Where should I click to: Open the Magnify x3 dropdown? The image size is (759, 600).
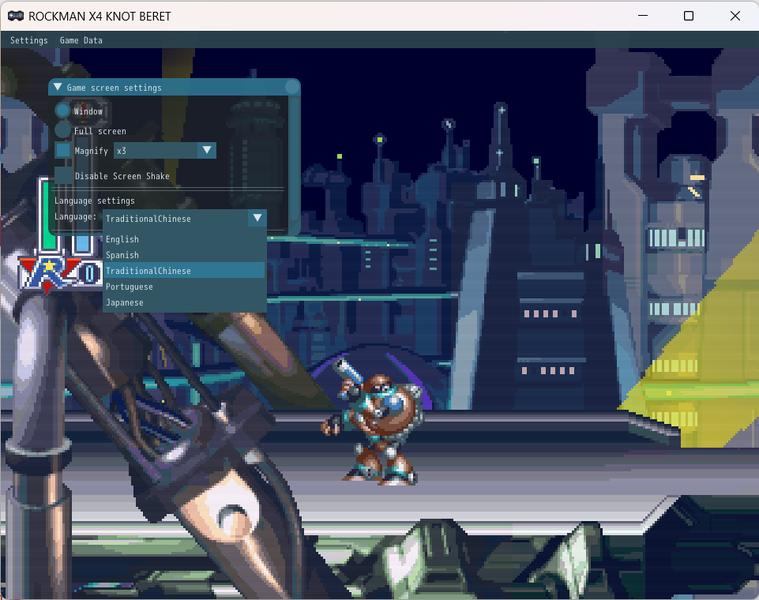165,150
